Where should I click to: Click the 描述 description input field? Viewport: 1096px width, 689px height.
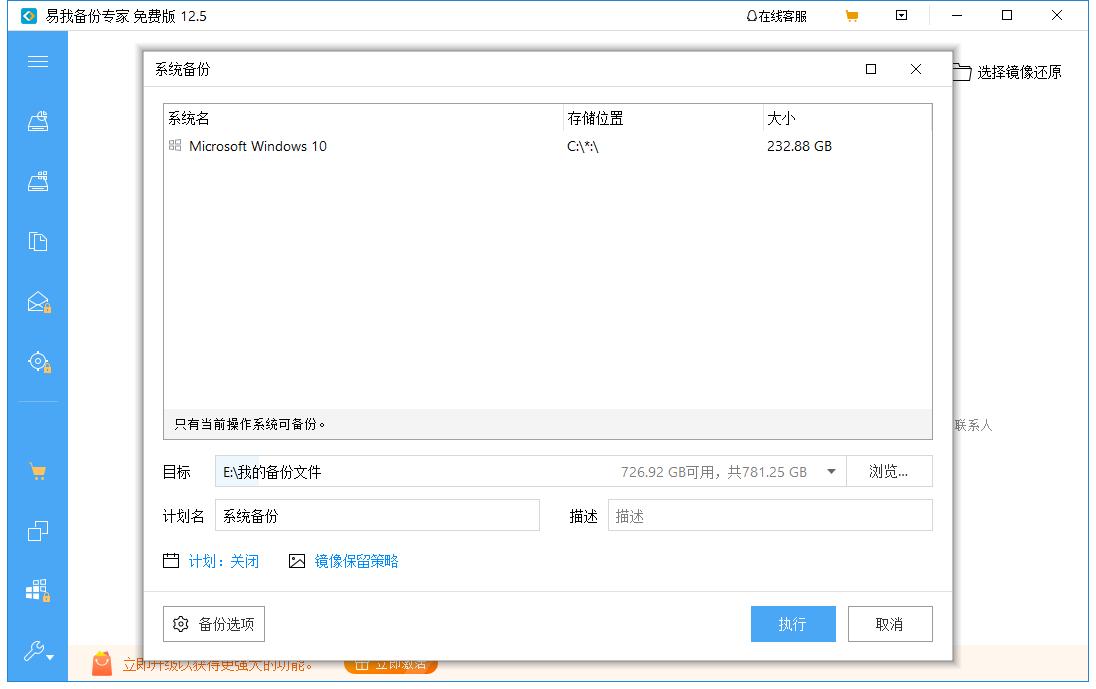click(x=770, y=515)
